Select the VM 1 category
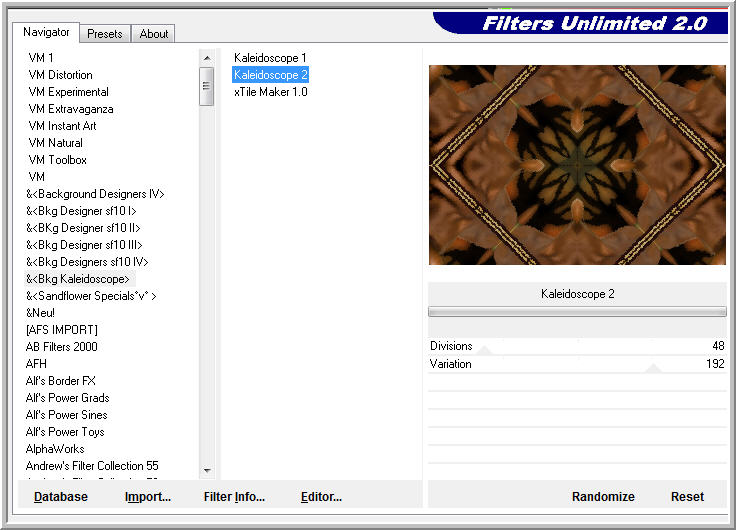The height and width of the screenshot is (530, 736). pos(41,58)
